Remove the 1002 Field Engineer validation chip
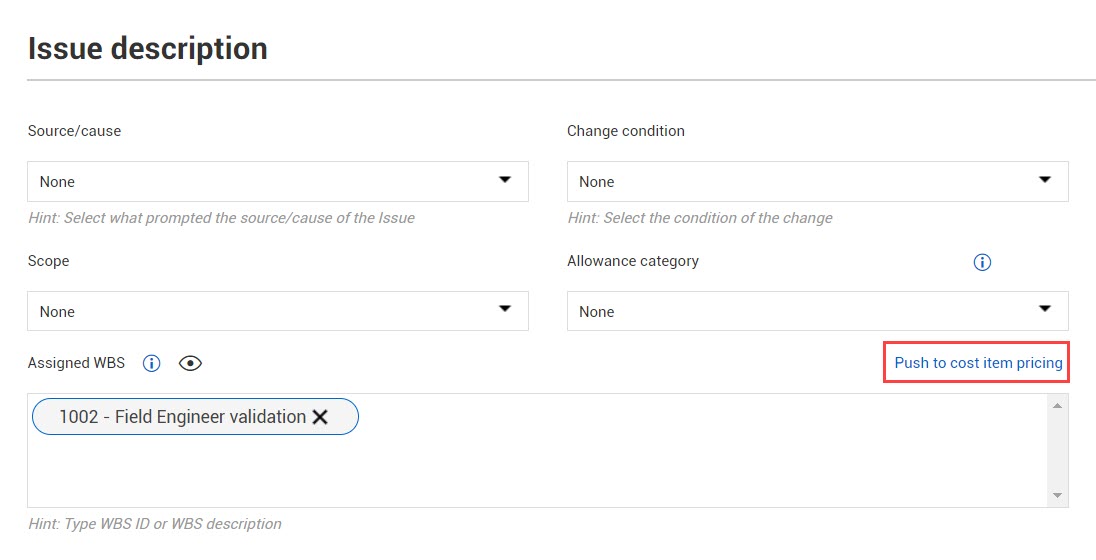The image size is (1096, 560). [320, 417]
